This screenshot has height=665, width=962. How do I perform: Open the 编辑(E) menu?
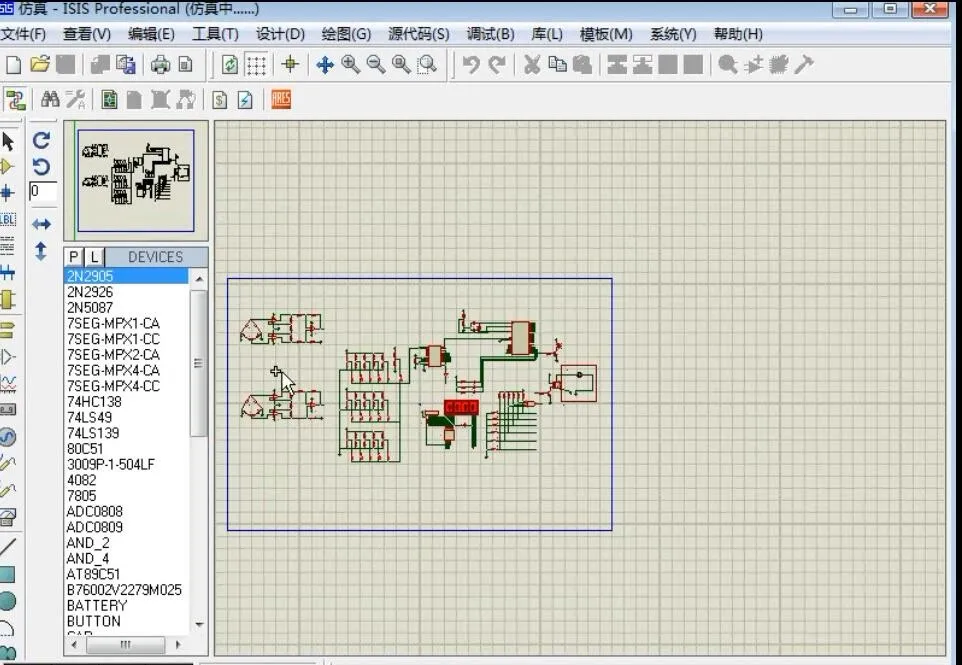151,34
